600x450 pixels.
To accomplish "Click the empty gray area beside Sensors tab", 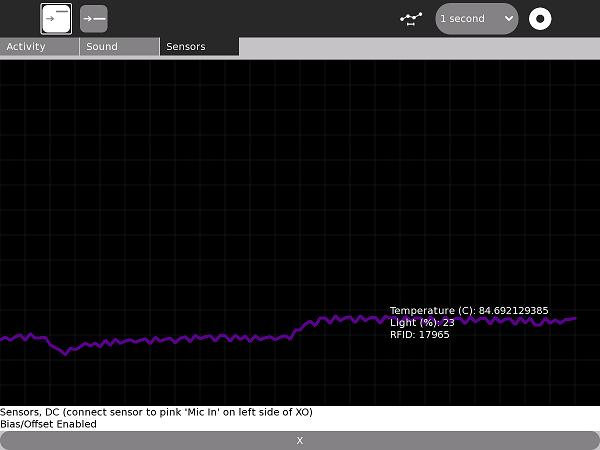I will point(420,46).
